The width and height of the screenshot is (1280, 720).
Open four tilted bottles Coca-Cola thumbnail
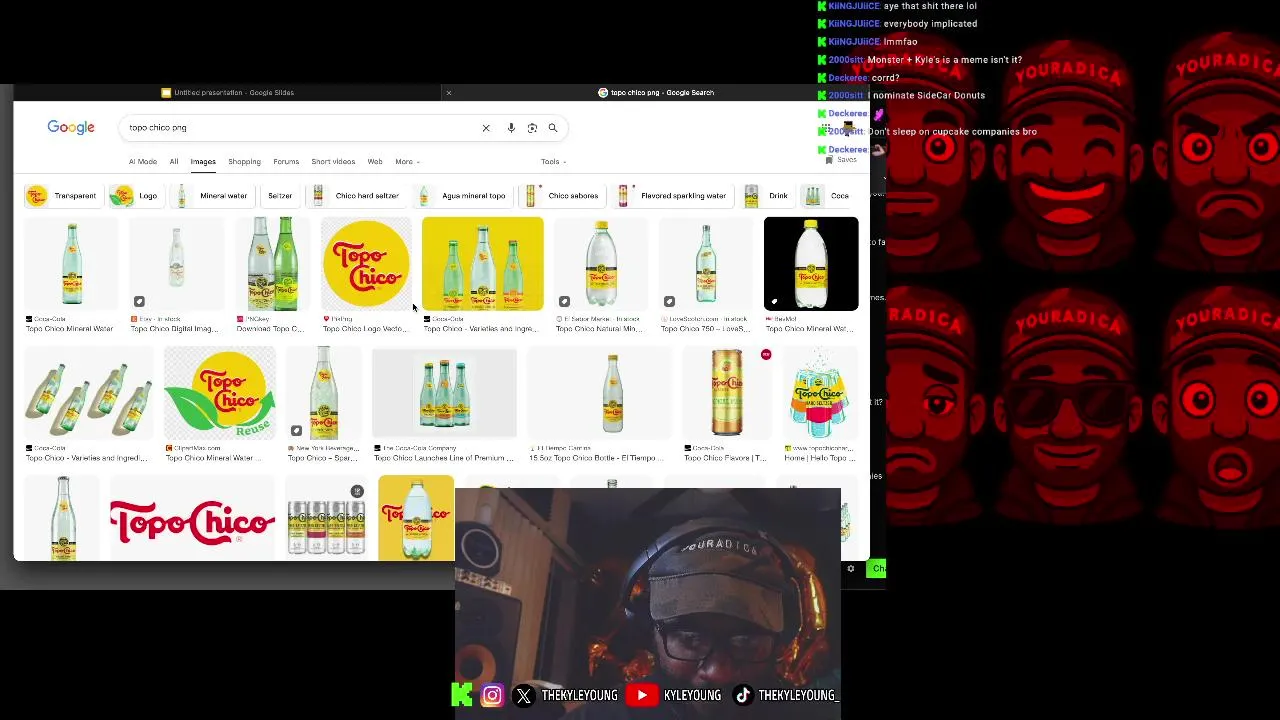click(89, 393)
